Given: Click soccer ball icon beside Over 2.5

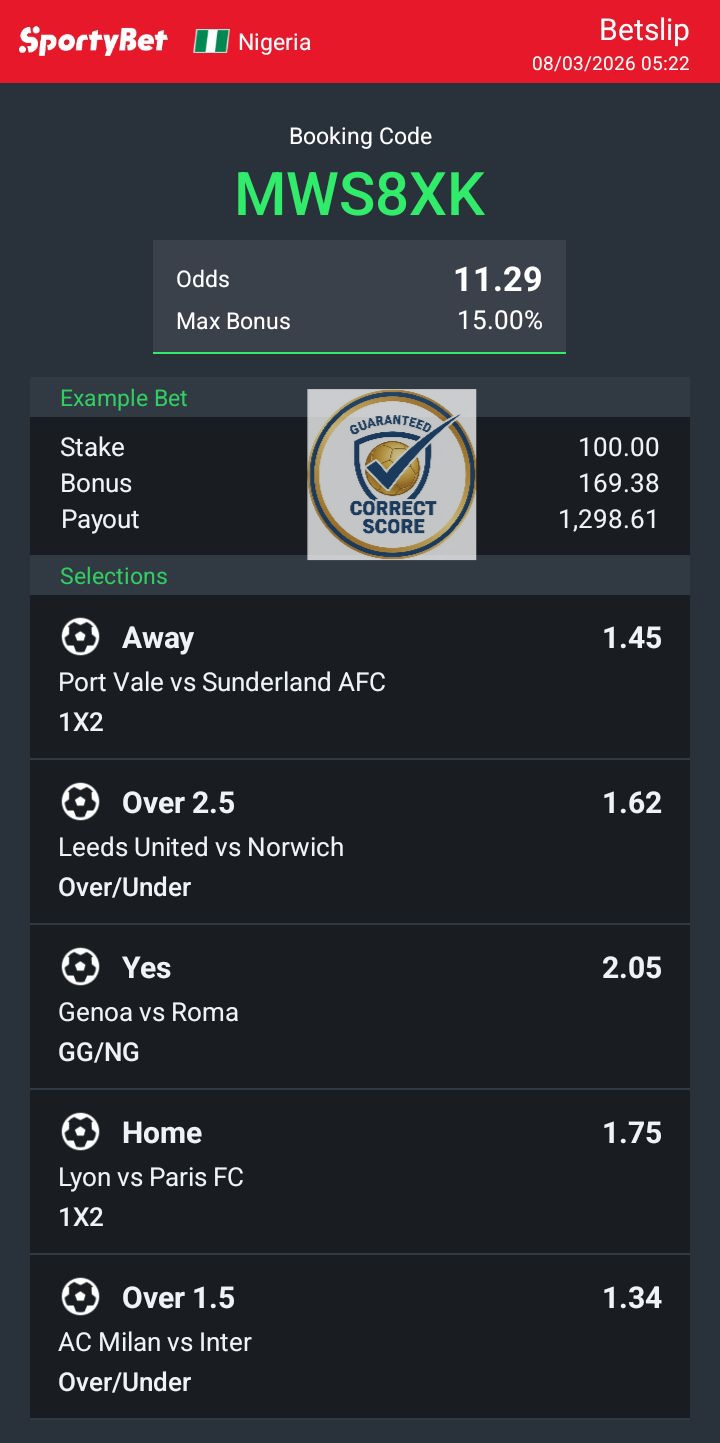Looking at the screenshot, I should point(80,802).
